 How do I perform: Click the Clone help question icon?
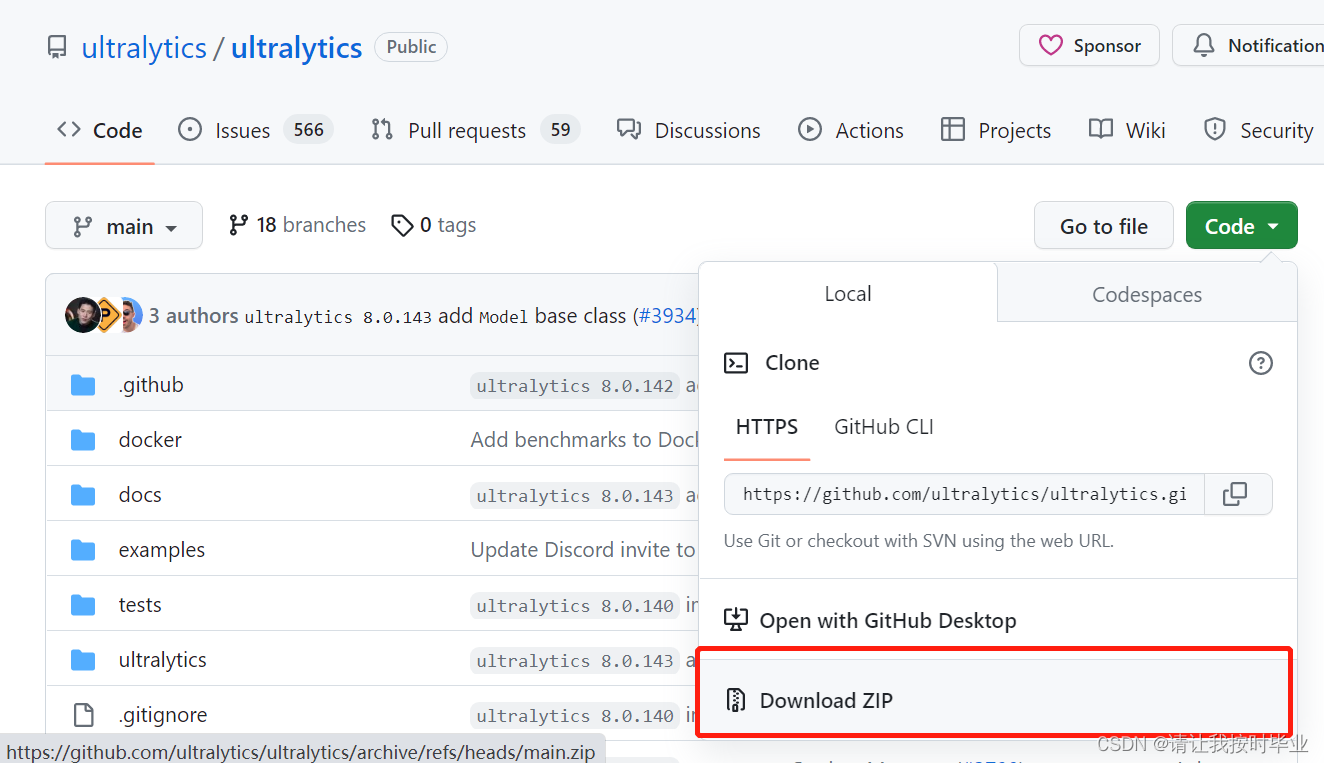pyautogui.click(x=1261, y=363)
